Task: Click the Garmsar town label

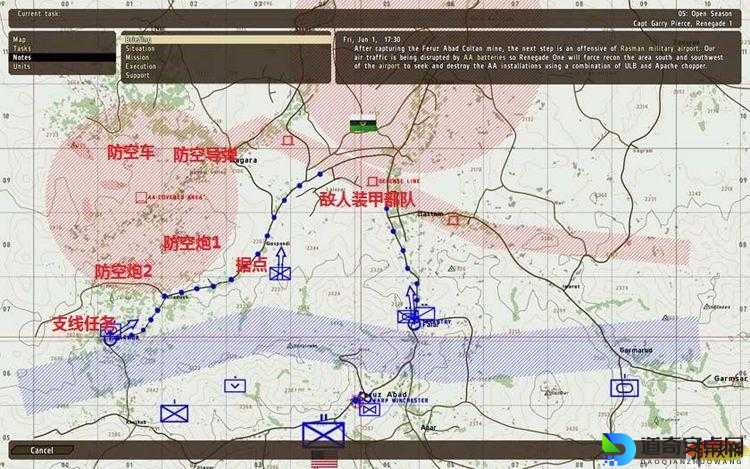Action: coord(730,378)
